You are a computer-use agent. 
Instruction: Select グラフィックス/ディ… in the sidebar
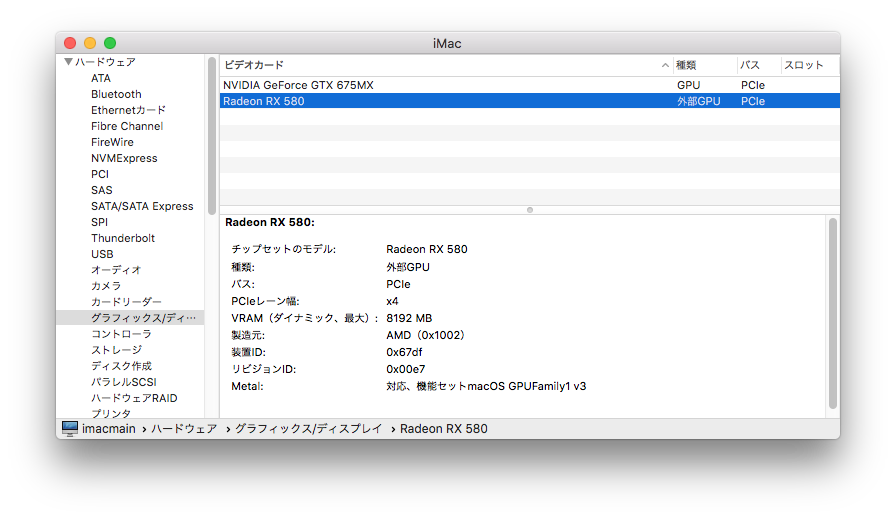click(x=143, y=318)
